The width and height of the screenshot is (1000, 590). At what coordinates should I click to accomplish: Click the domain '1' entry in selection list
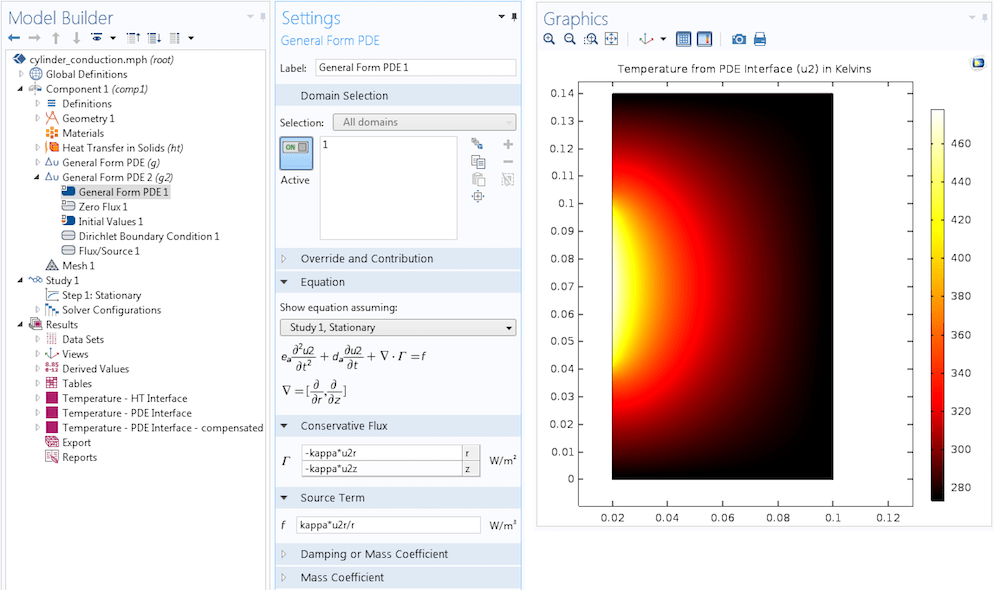325,145
